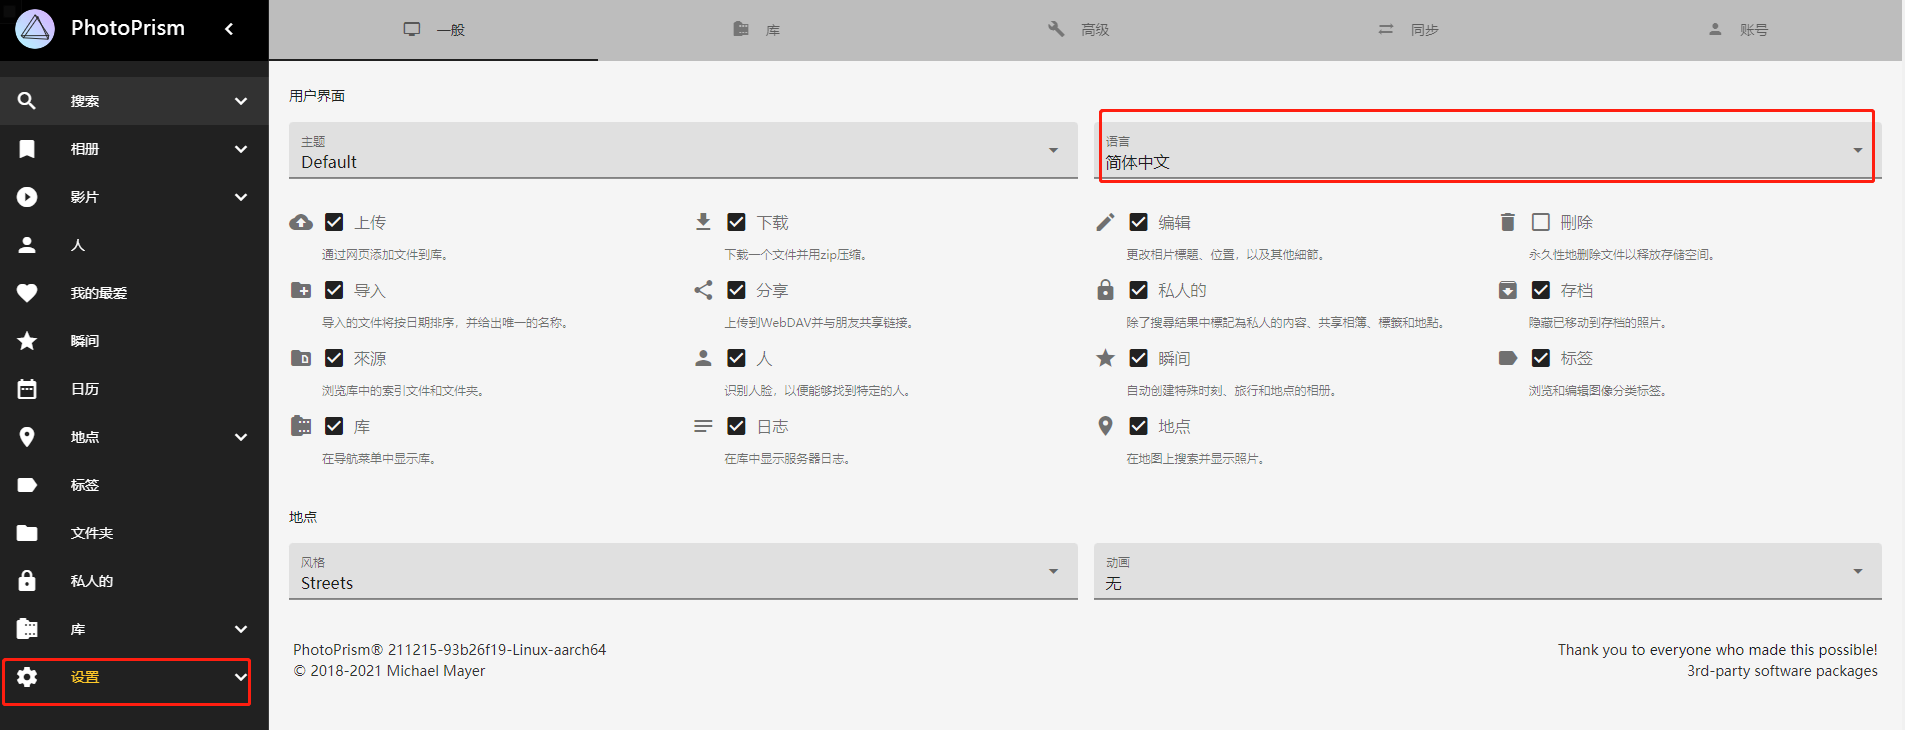Open the calendar icon in sidebar

(27, 389)
